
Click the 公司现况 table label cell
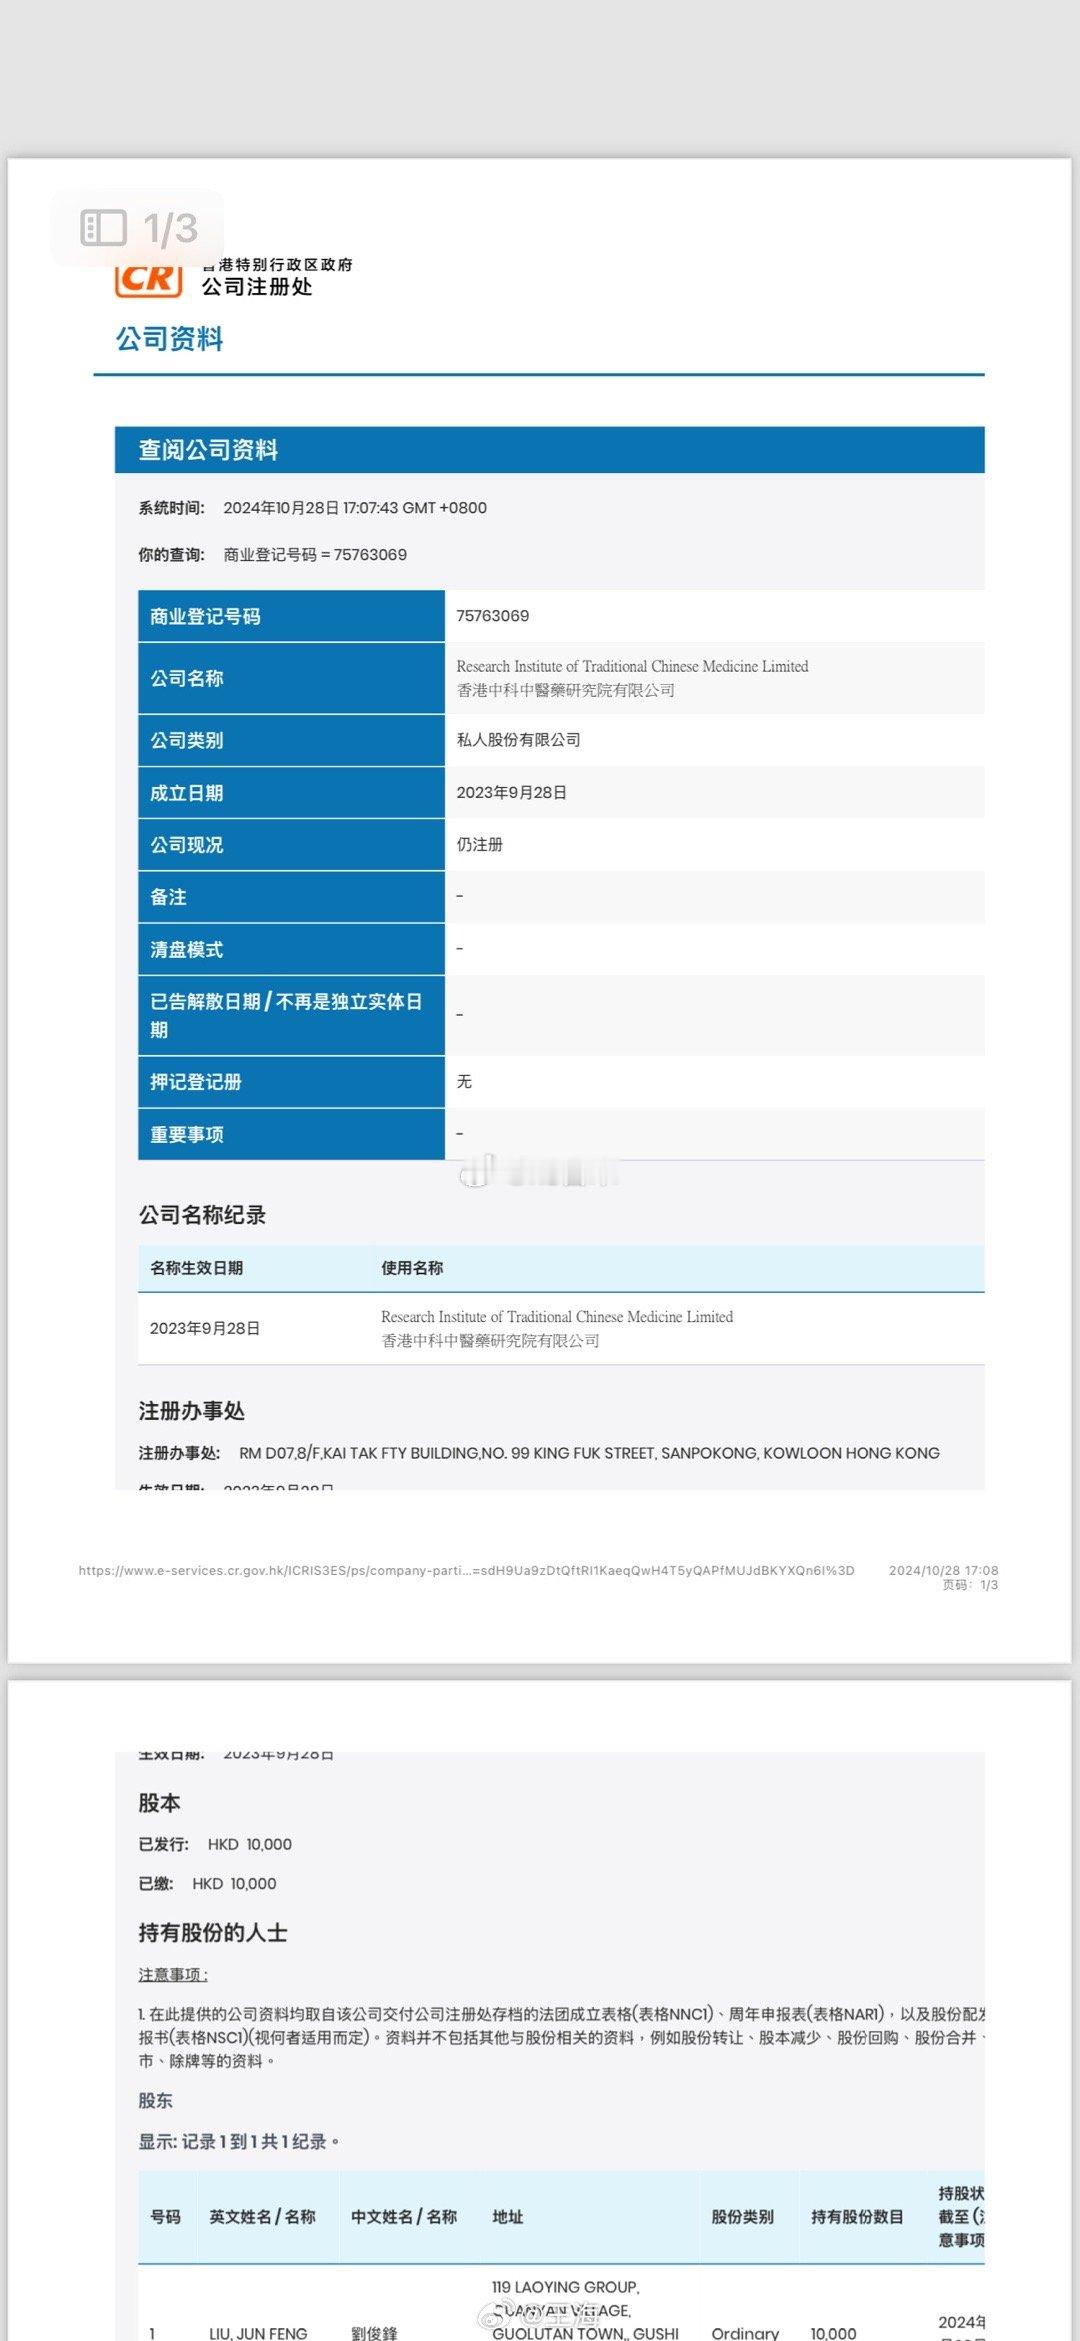[x=291, y=845]
